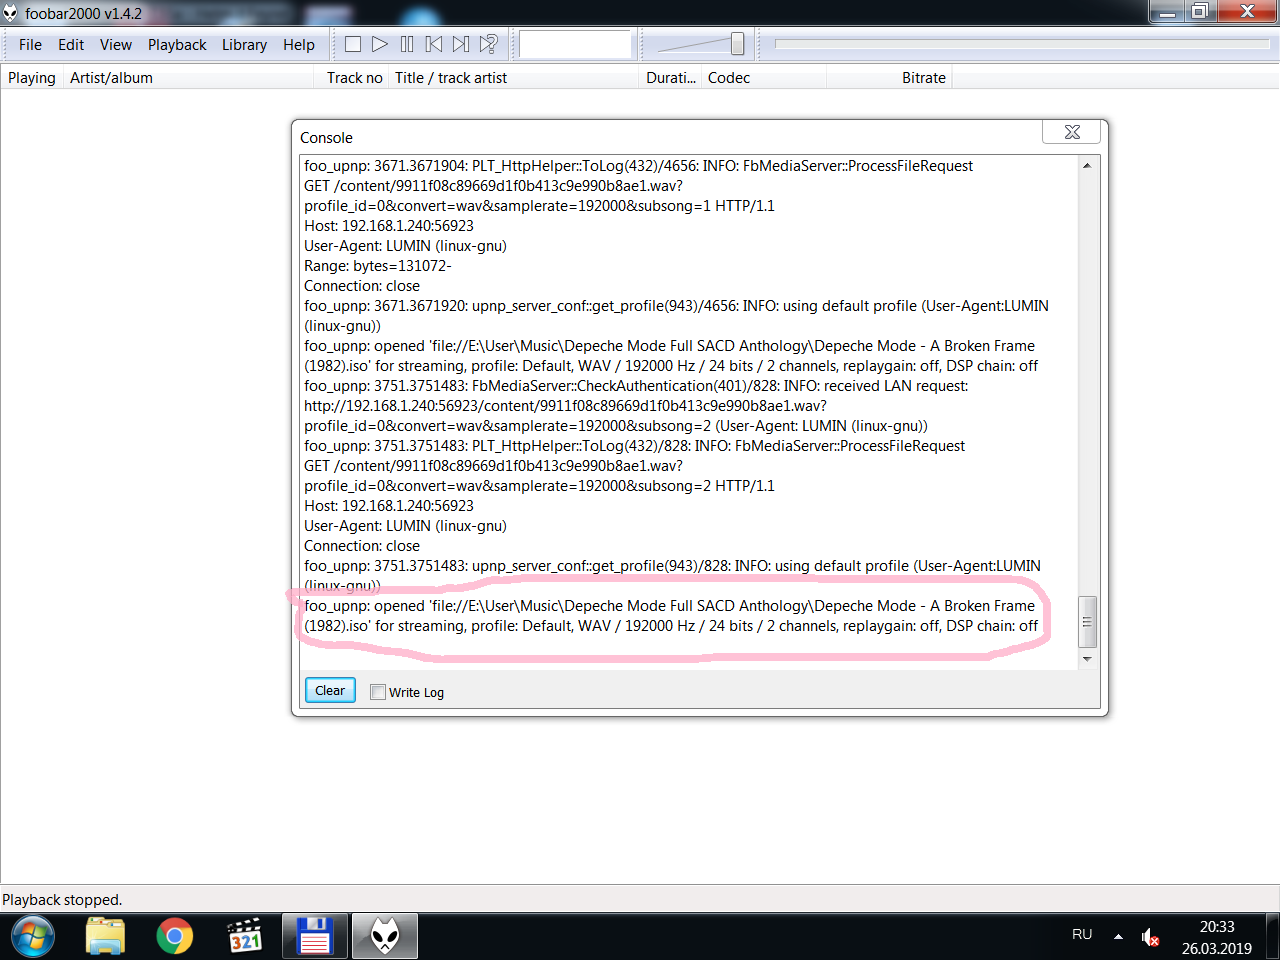
Task: Click the console scroll up arrow
Action: tap(1087, 166)
